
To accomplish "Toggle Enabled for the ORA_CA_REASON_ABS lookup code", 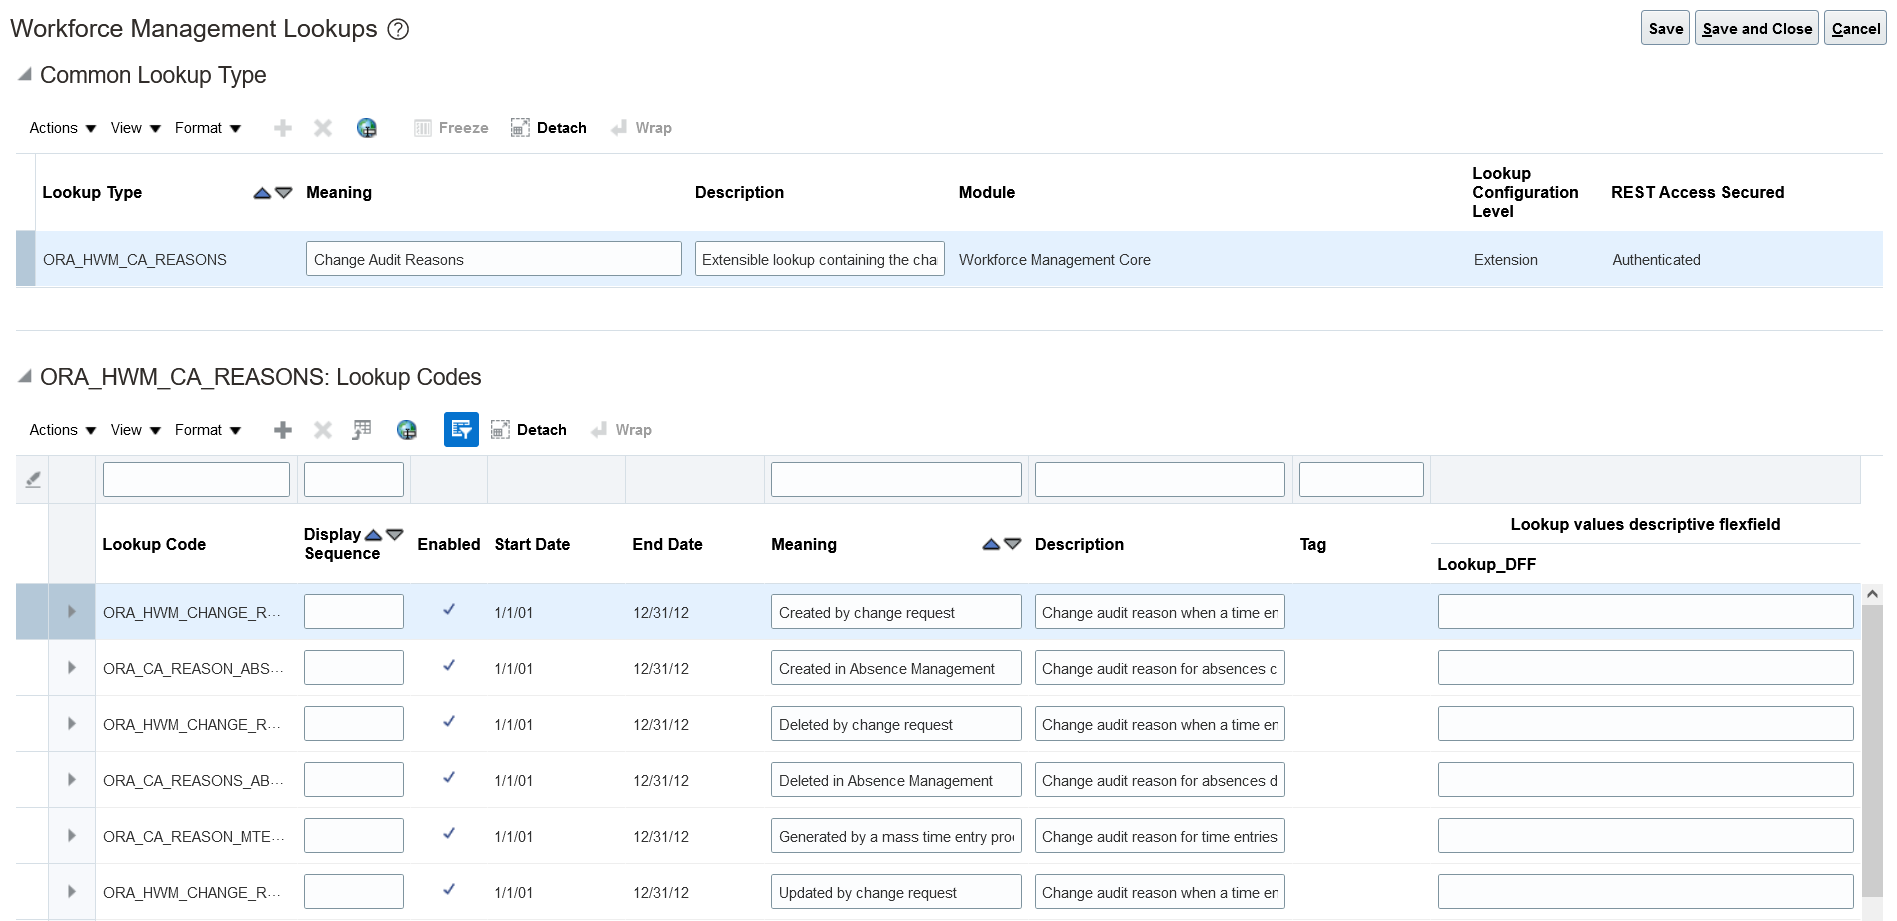I will [448, 666].
